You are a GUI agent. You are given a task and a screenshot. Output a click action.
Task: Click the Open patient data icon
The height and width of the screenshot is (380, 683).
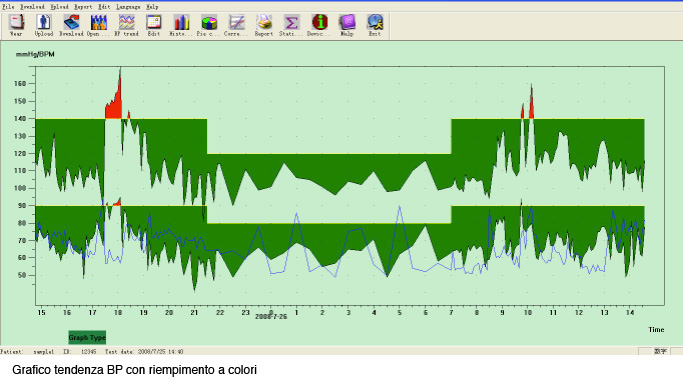98,25
